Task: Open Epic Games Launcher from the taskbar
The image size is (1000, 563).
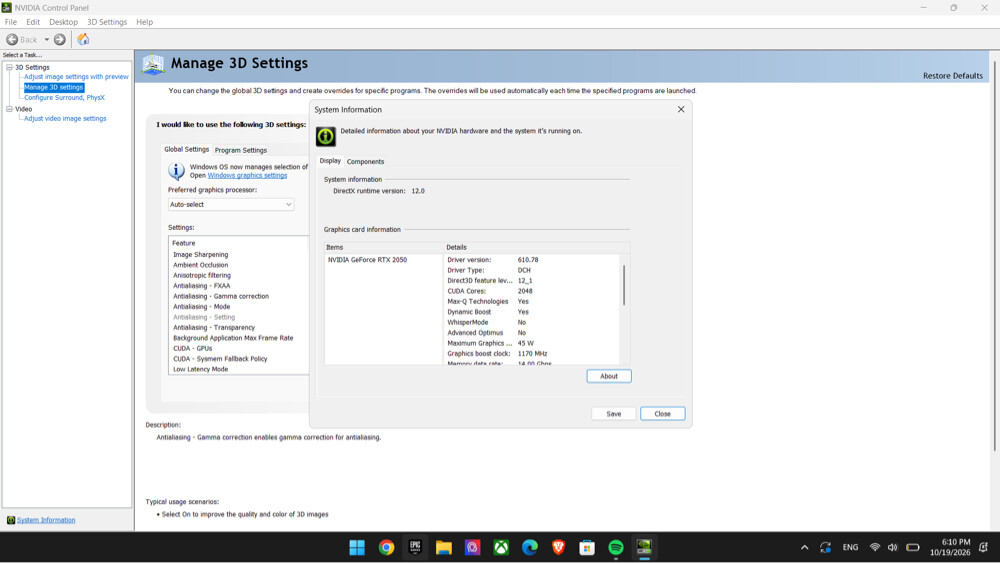Action: 415,548
